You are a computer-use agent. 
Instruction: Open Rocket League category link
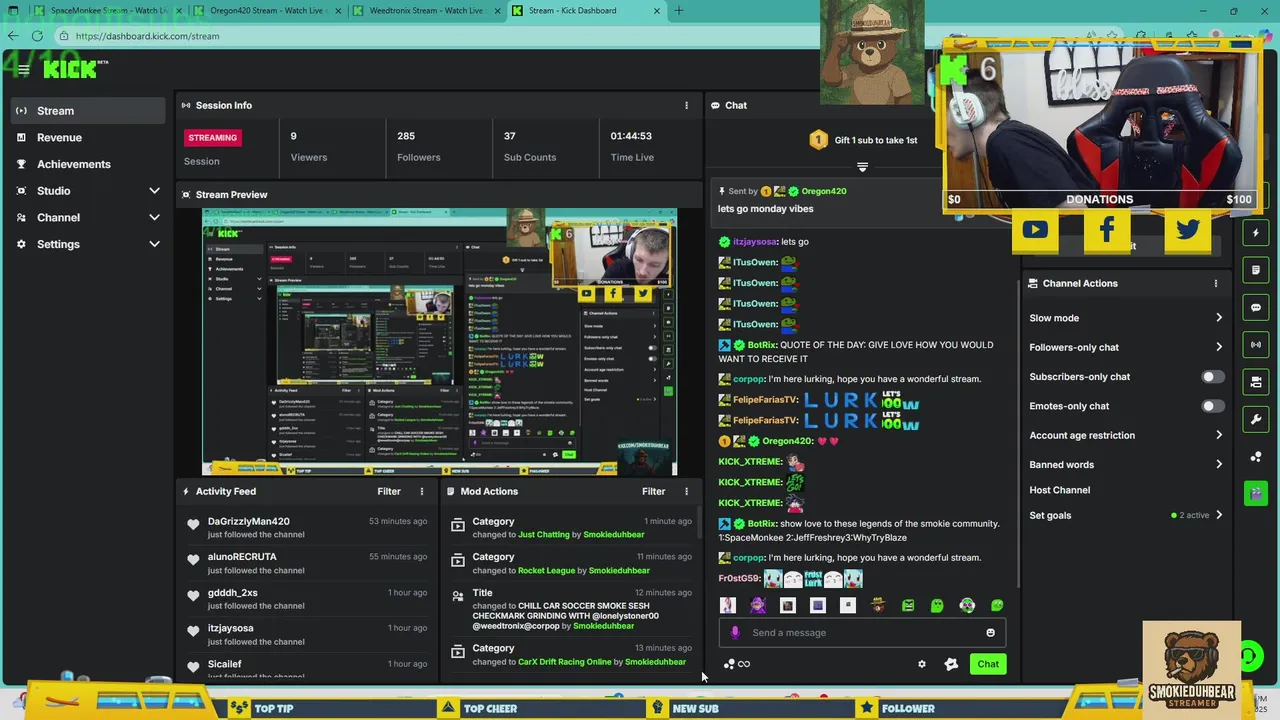pos(546,571)
